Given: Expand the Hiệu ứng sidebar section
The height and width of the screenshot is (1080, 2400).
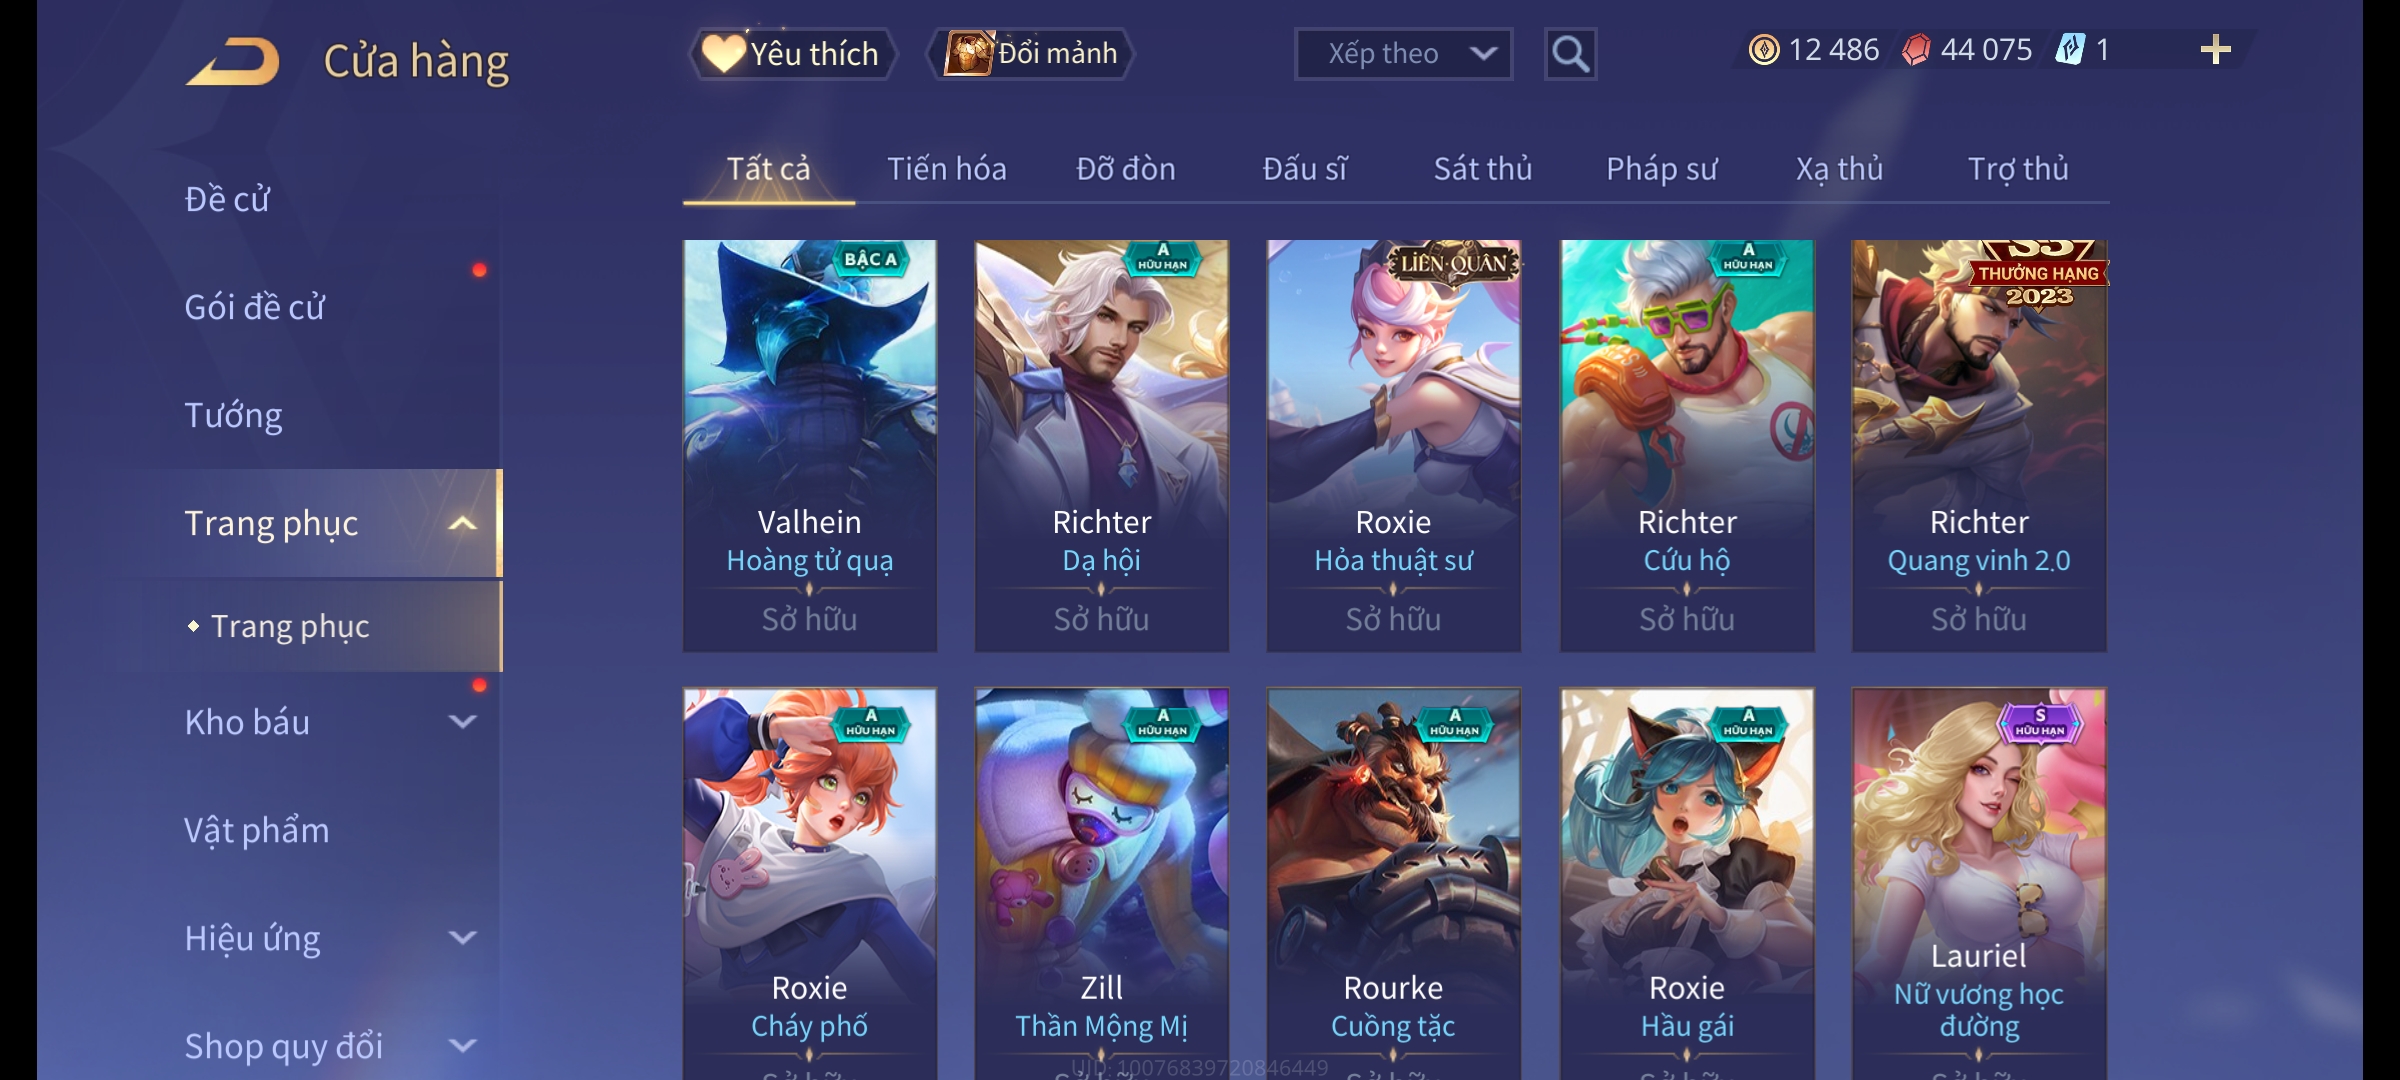Looking at the screenshot, I should click(462, 937).
